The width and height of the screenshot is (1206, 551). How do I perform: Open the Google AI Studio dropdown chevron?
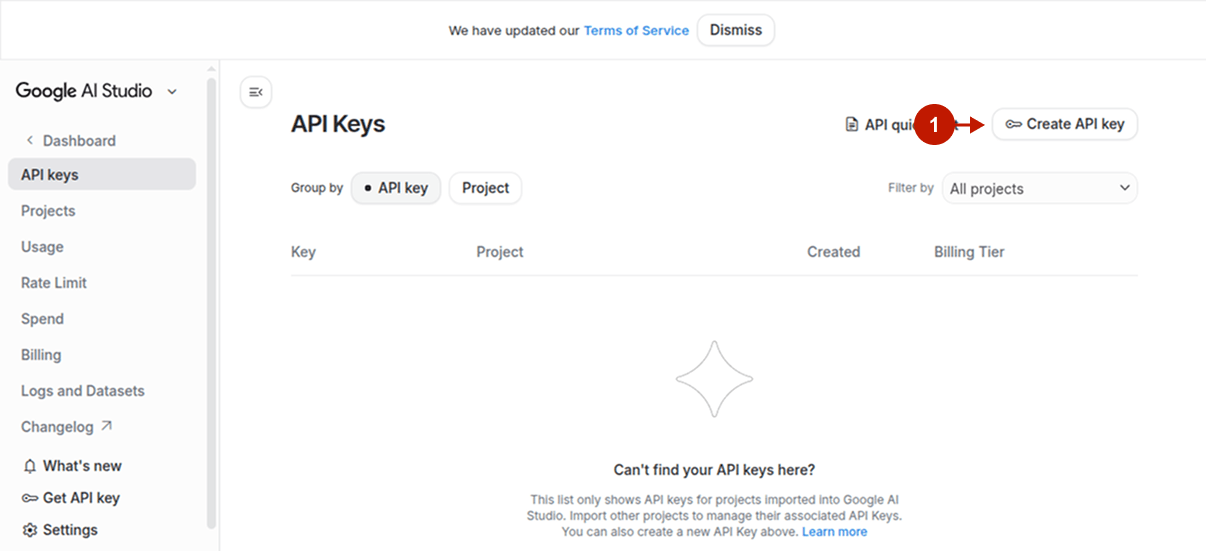(172, 91)
